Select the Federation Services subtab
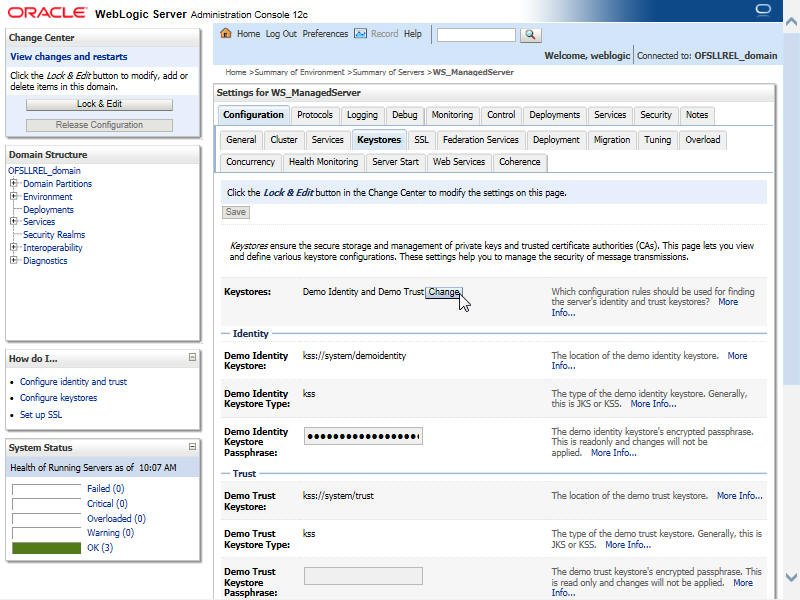The image size is (800, 600). (x=481, y=140)
